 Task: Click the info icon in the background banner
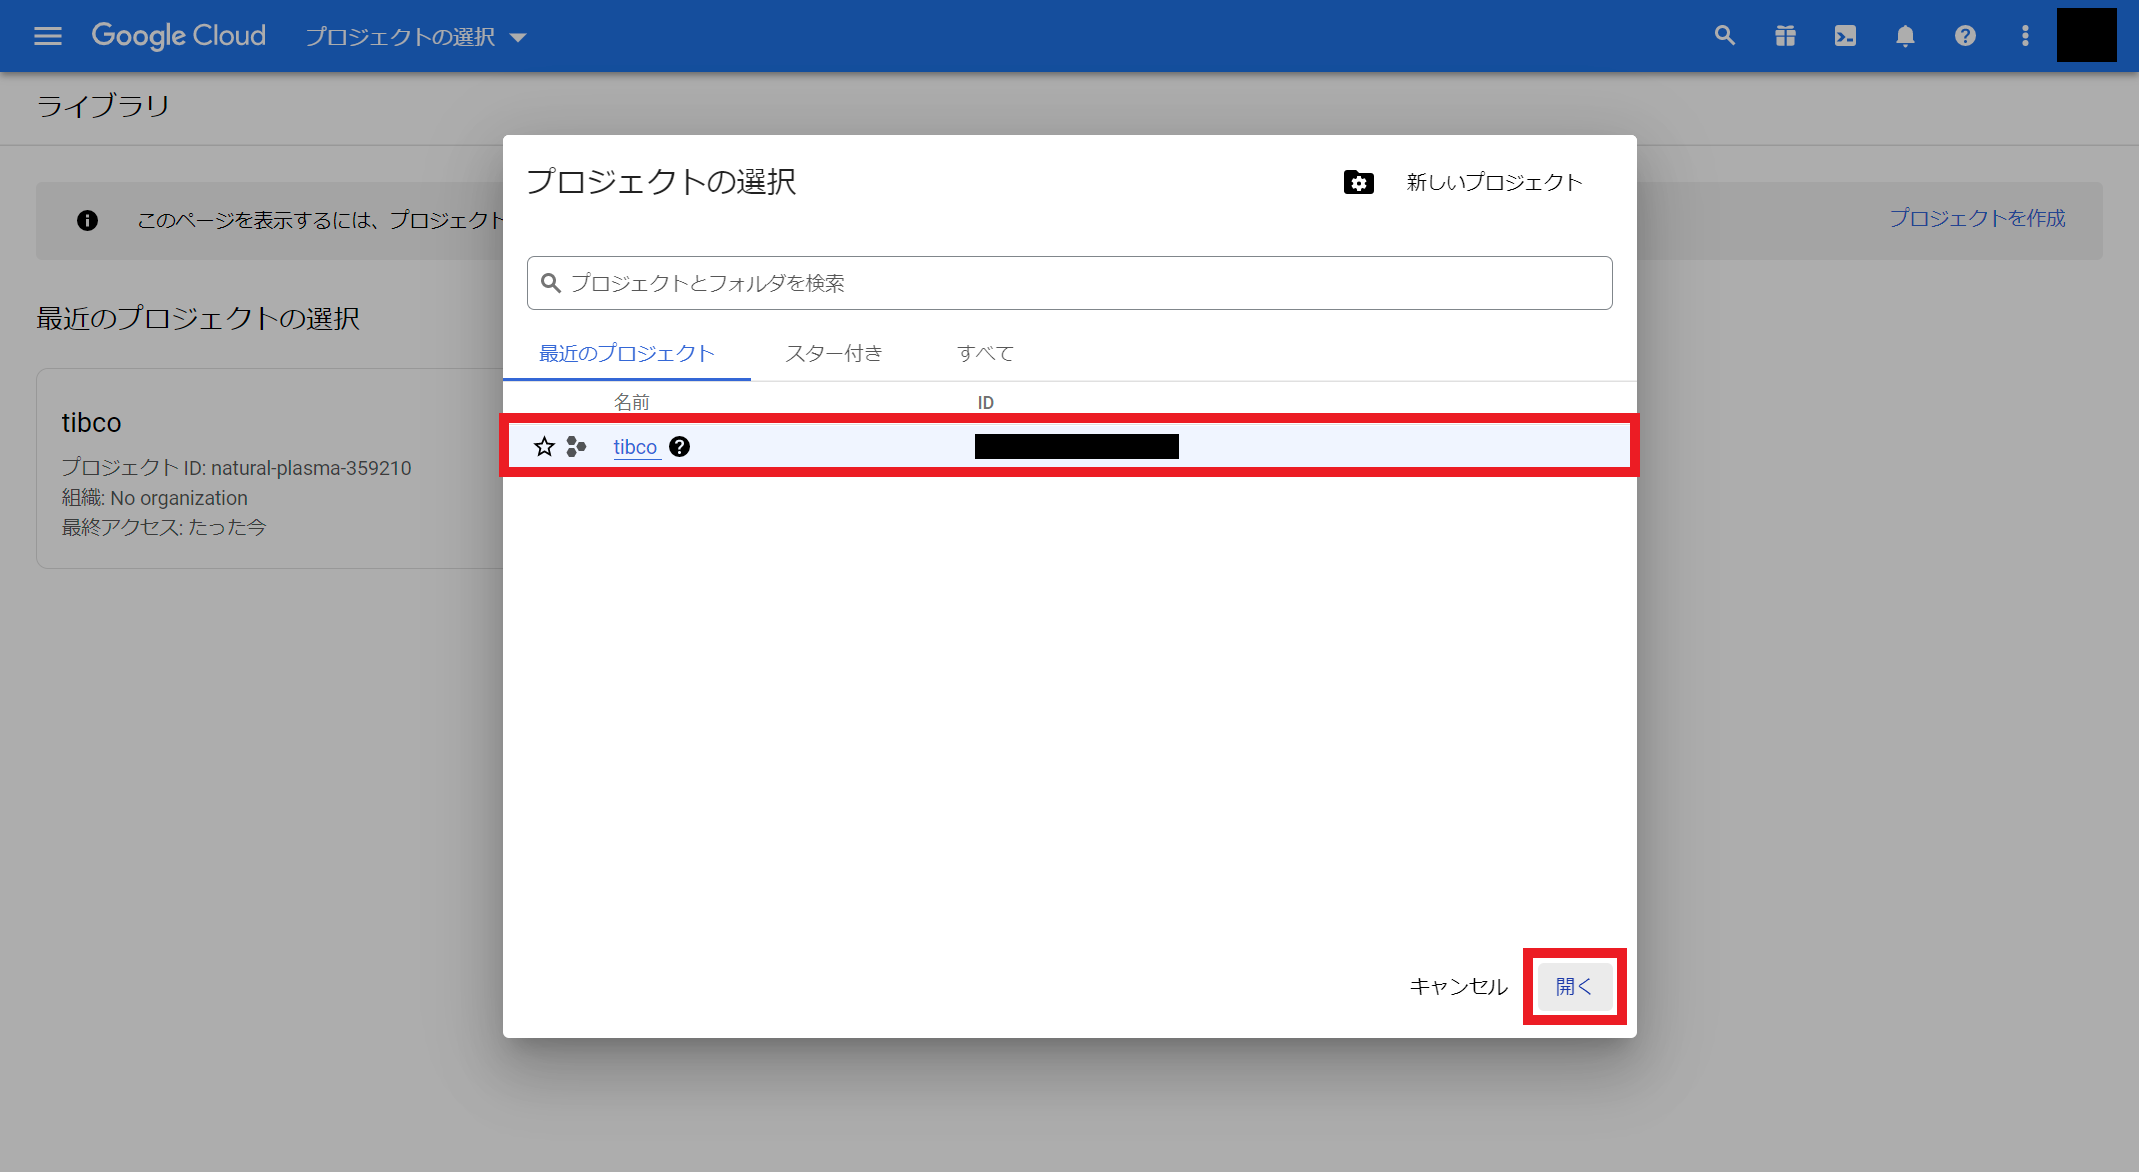[x=87, y=220]
